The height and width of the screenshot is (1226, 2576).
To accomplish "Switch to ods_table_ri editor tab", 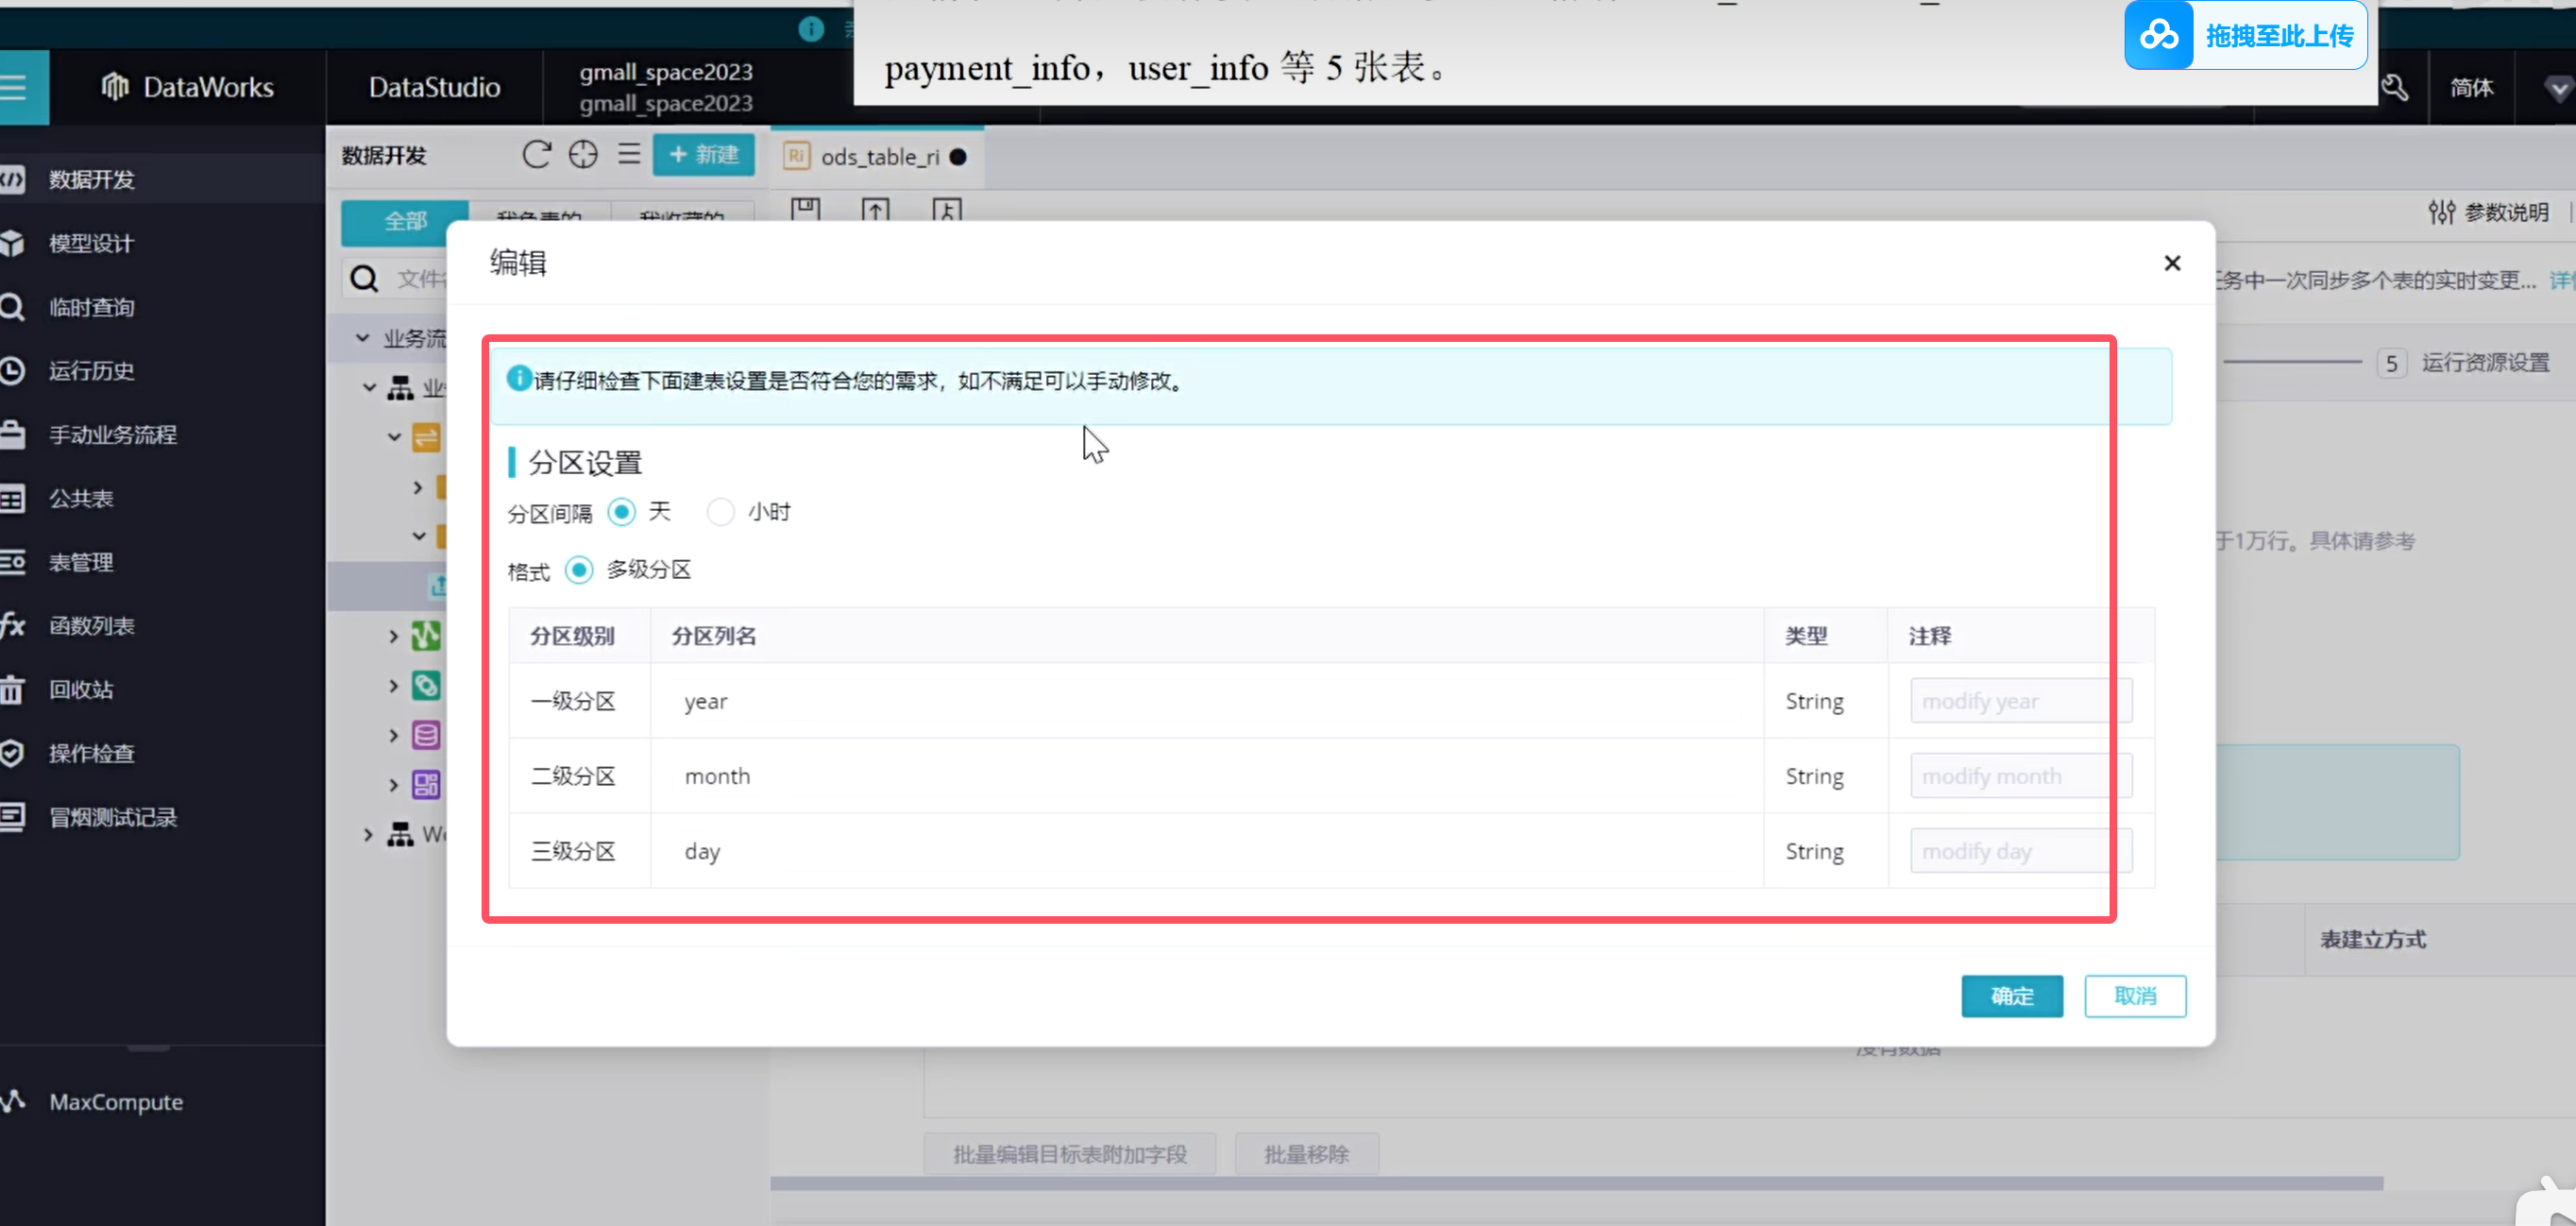I will tap(878, 157).
